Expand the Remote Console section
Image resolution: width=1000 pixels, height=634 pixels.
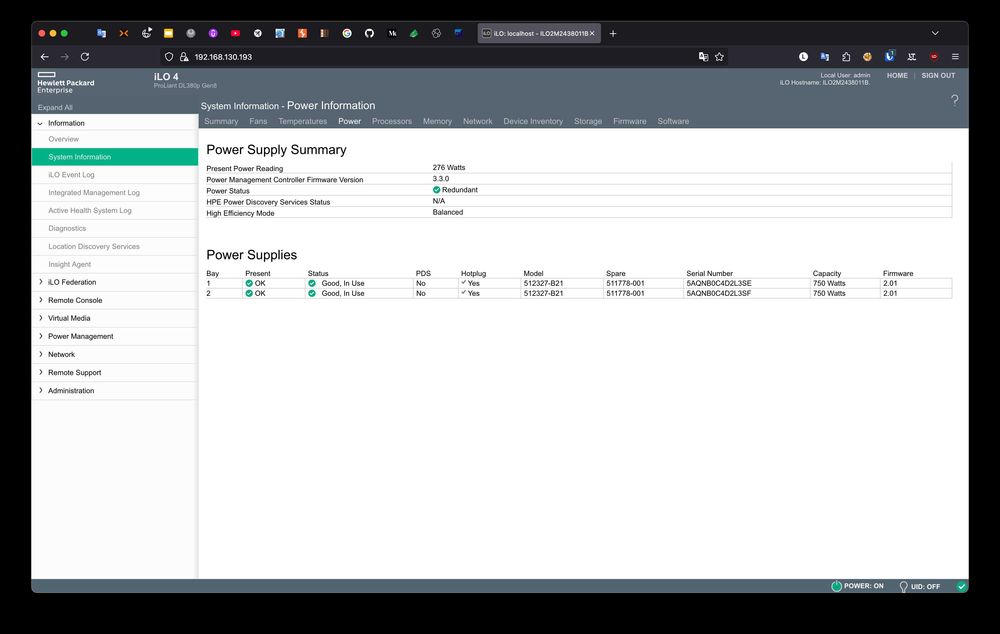tap(41, 300)
